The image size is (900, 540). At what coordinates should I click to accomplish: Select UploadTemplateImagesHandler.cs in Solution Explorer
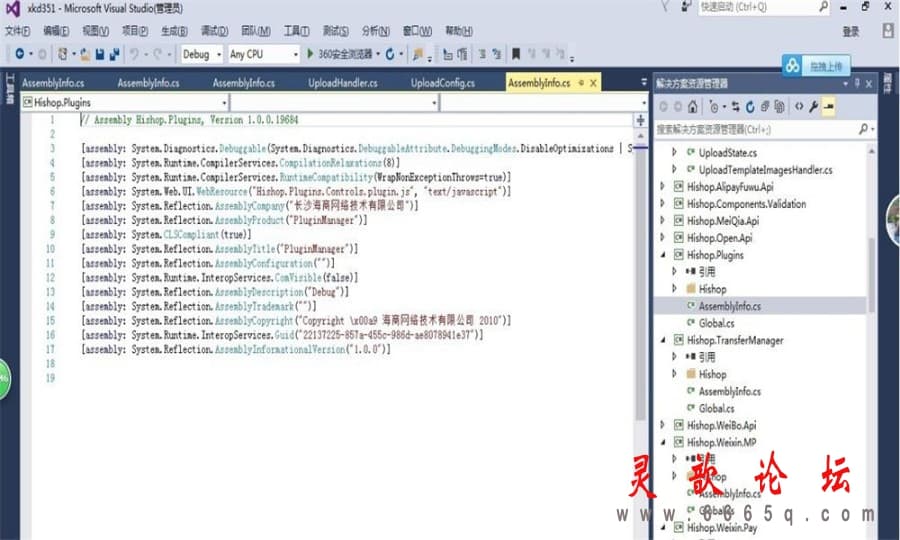click(765, 170)
